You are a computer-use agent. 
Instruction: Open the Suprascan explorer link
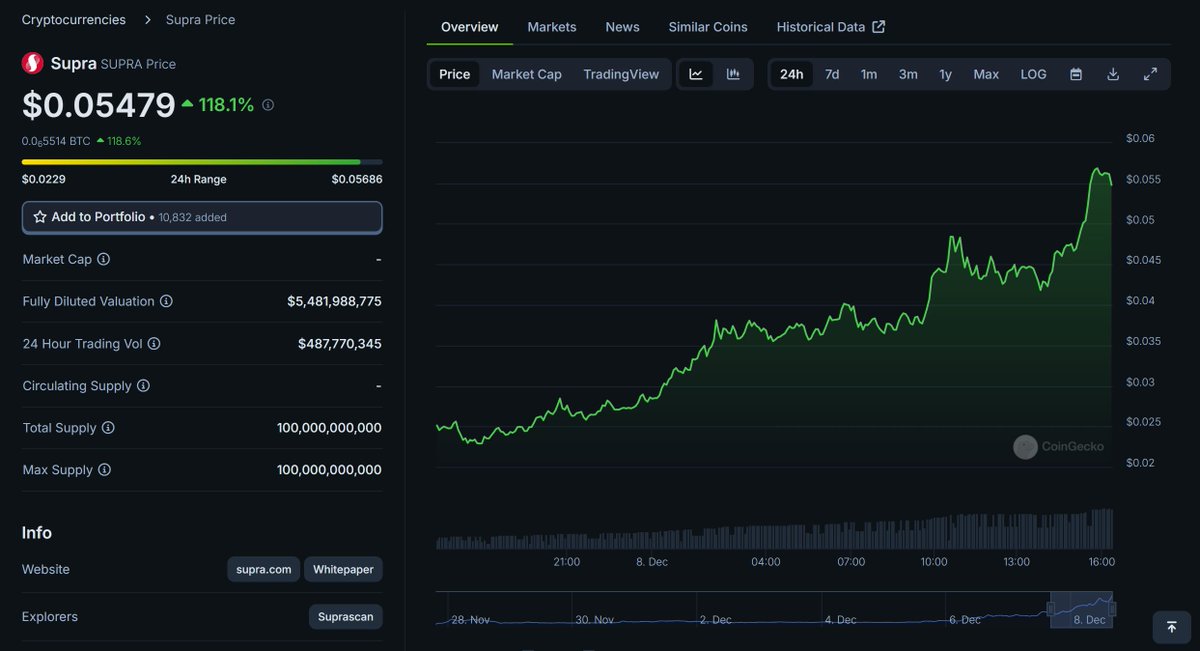[x=346, y=617]
